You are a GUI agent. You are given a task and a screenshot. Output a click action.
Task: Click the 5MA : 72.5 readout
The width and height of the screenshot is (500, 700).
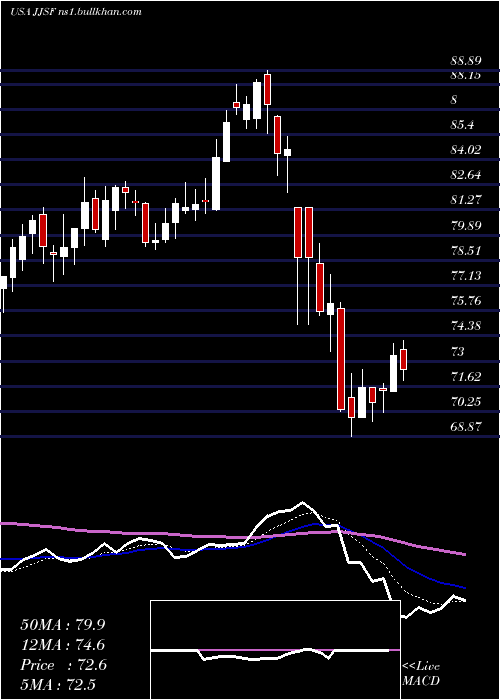click(x=58, y=684)
